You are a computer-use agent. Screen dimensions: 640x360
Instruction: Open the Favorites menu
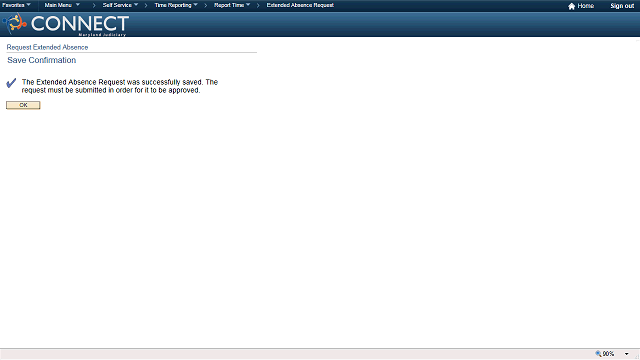click(x=16, y=5)
